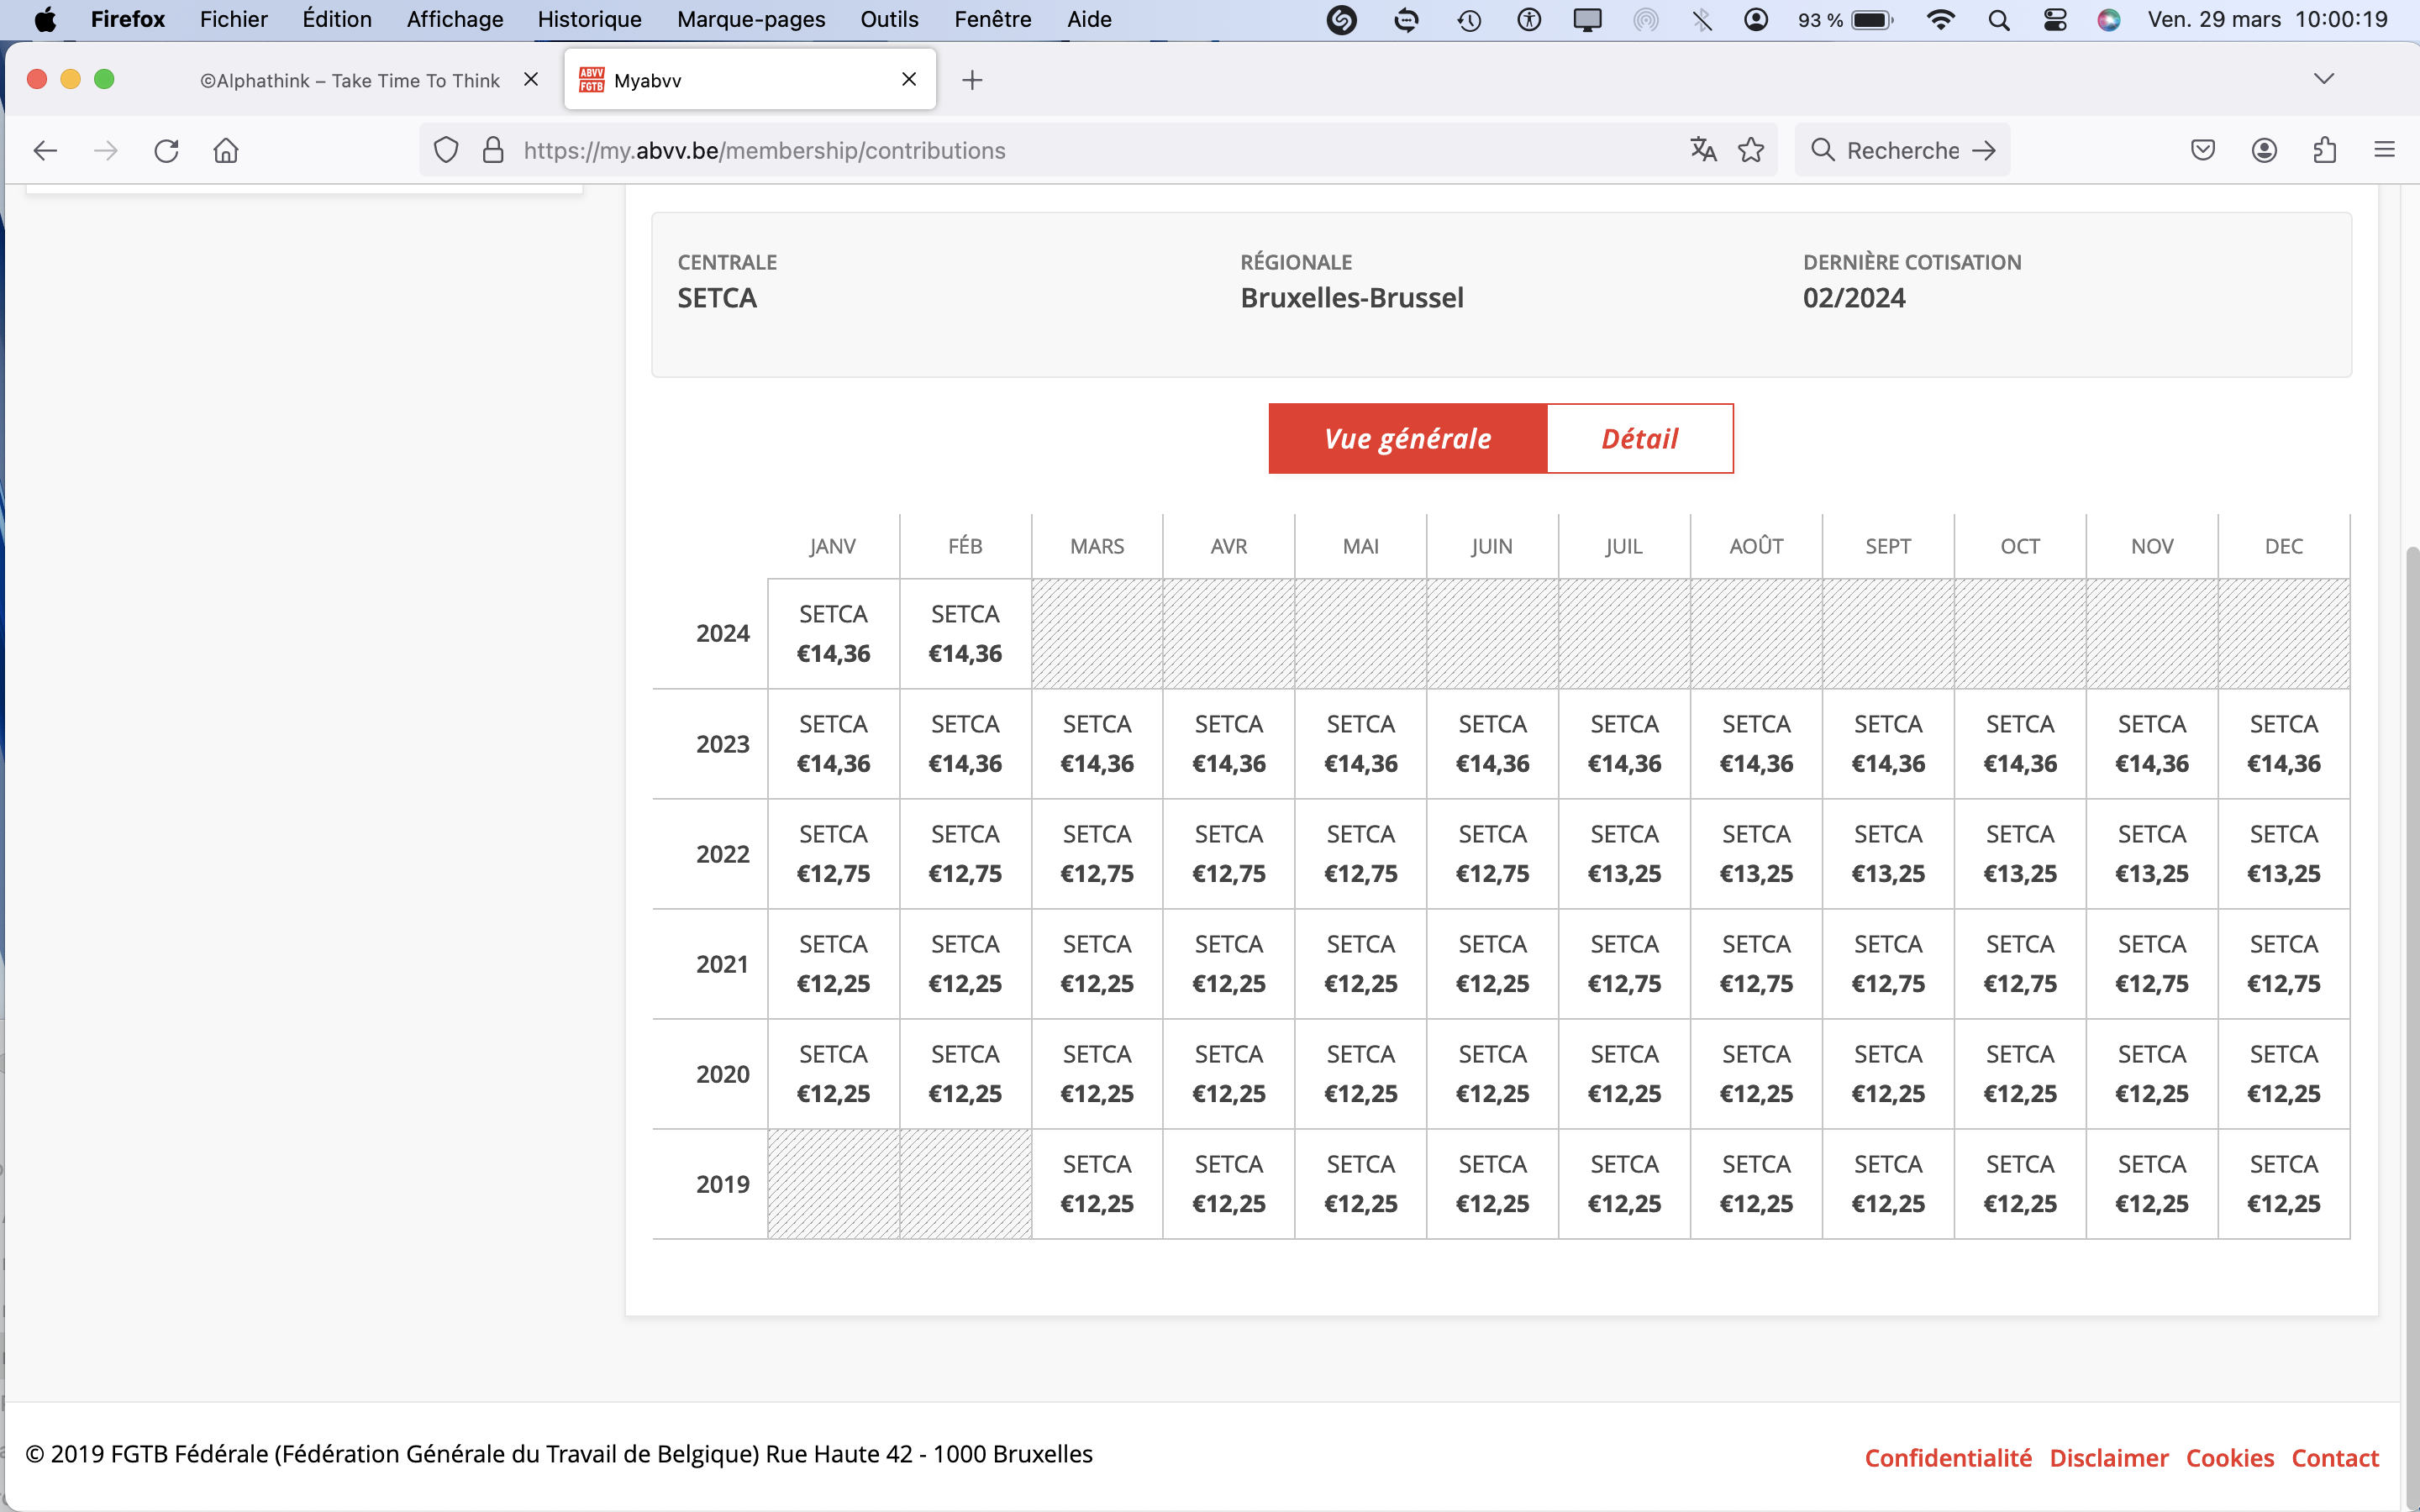Open Firefox account icon
2420x1512 pixels.
pos(2264,150)
